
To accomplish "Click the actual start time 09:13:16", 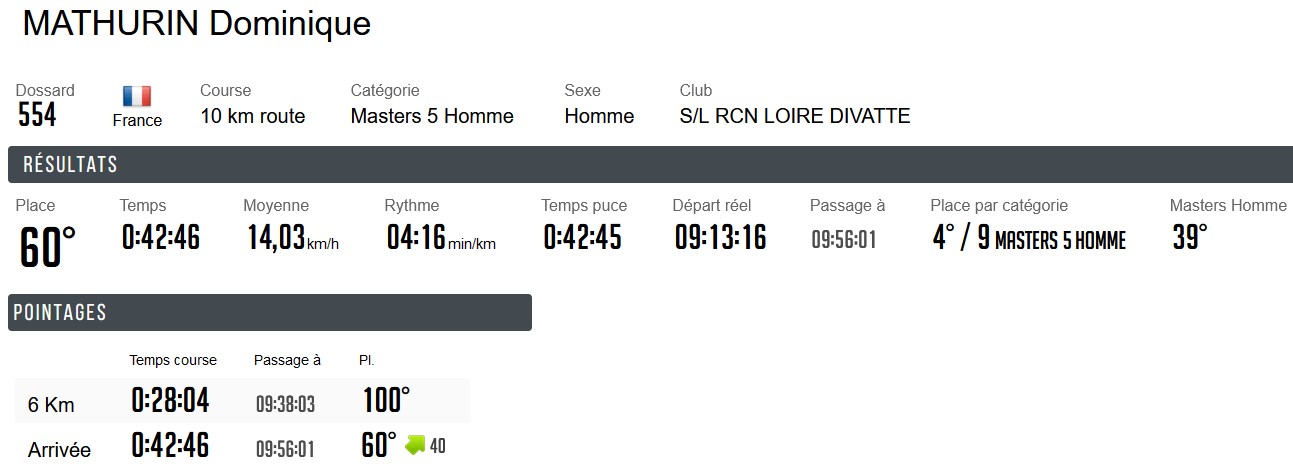I will [x=719, y=238].
